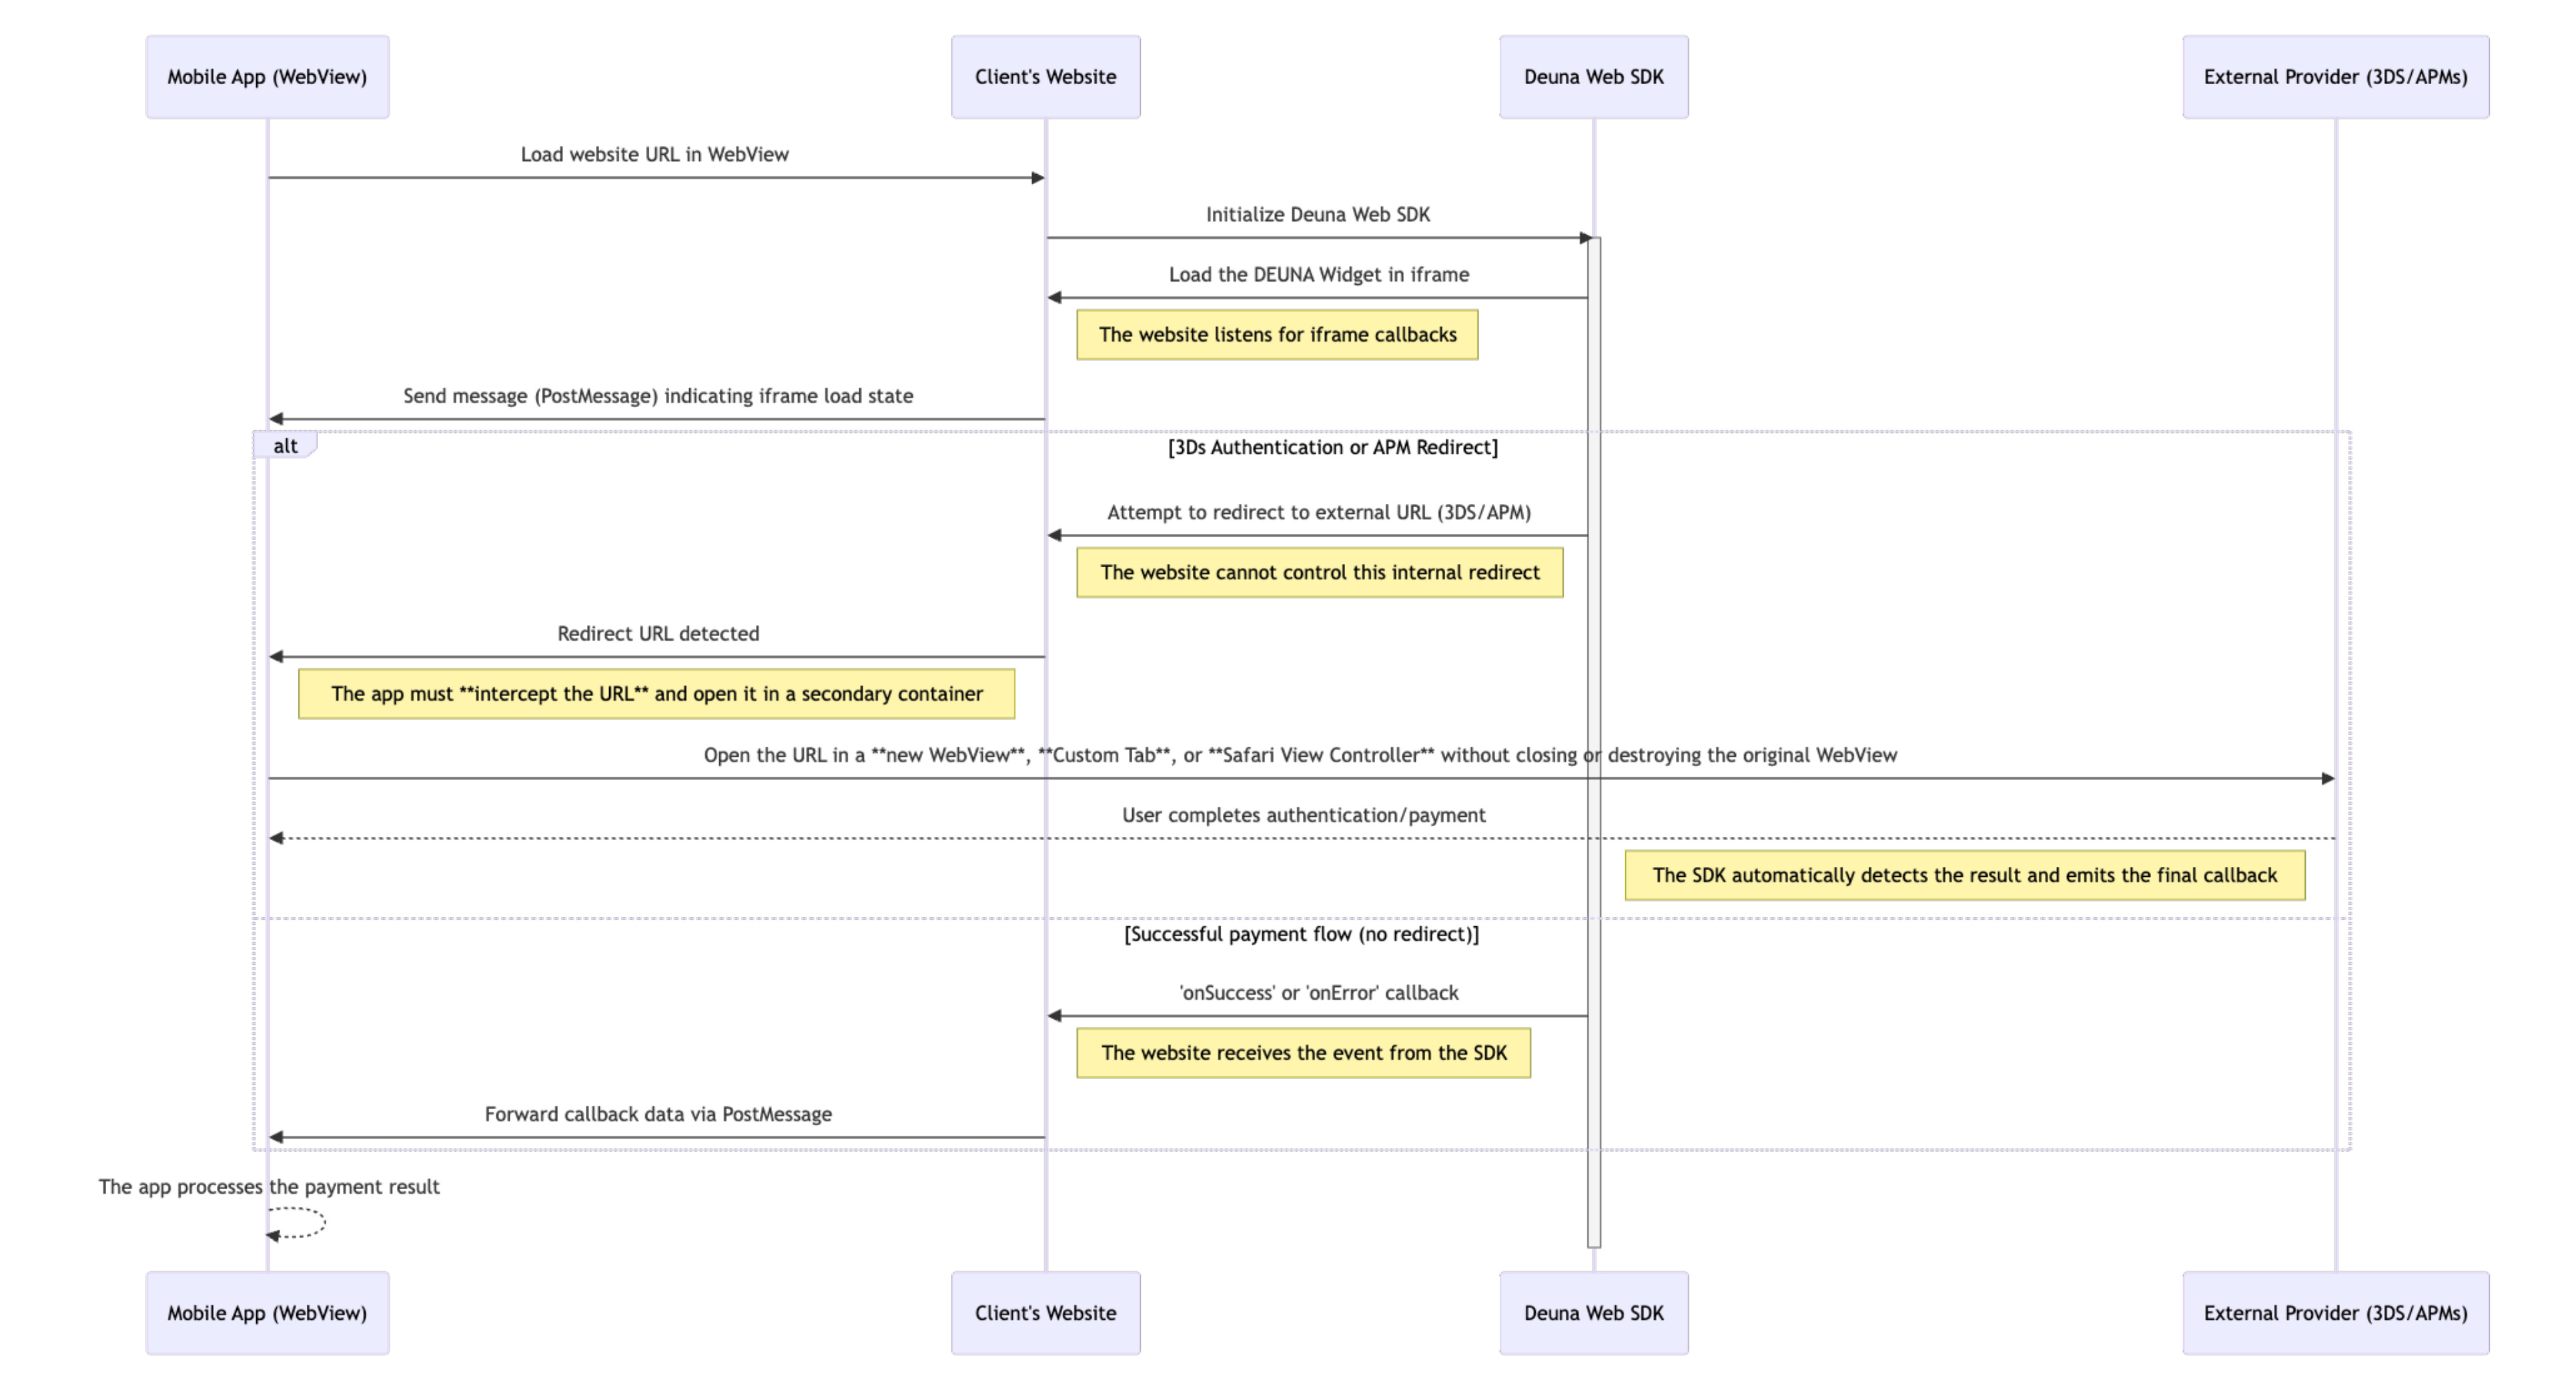This screenshot has height=1394, width=2576.
Task: Click 'Send message (PostMessage) indicating iframe load state'
Action: pyautogui.click(x=658, y=396)
